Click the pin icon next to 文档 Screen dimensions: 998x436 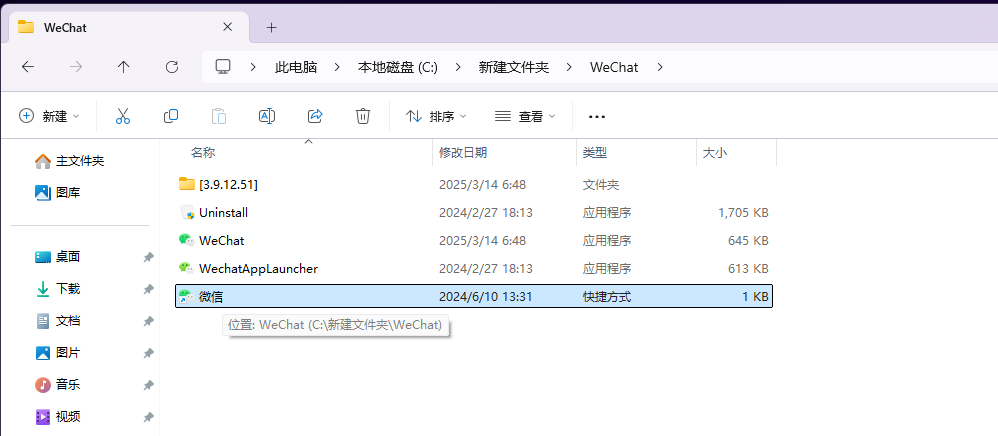click(148, 321)
